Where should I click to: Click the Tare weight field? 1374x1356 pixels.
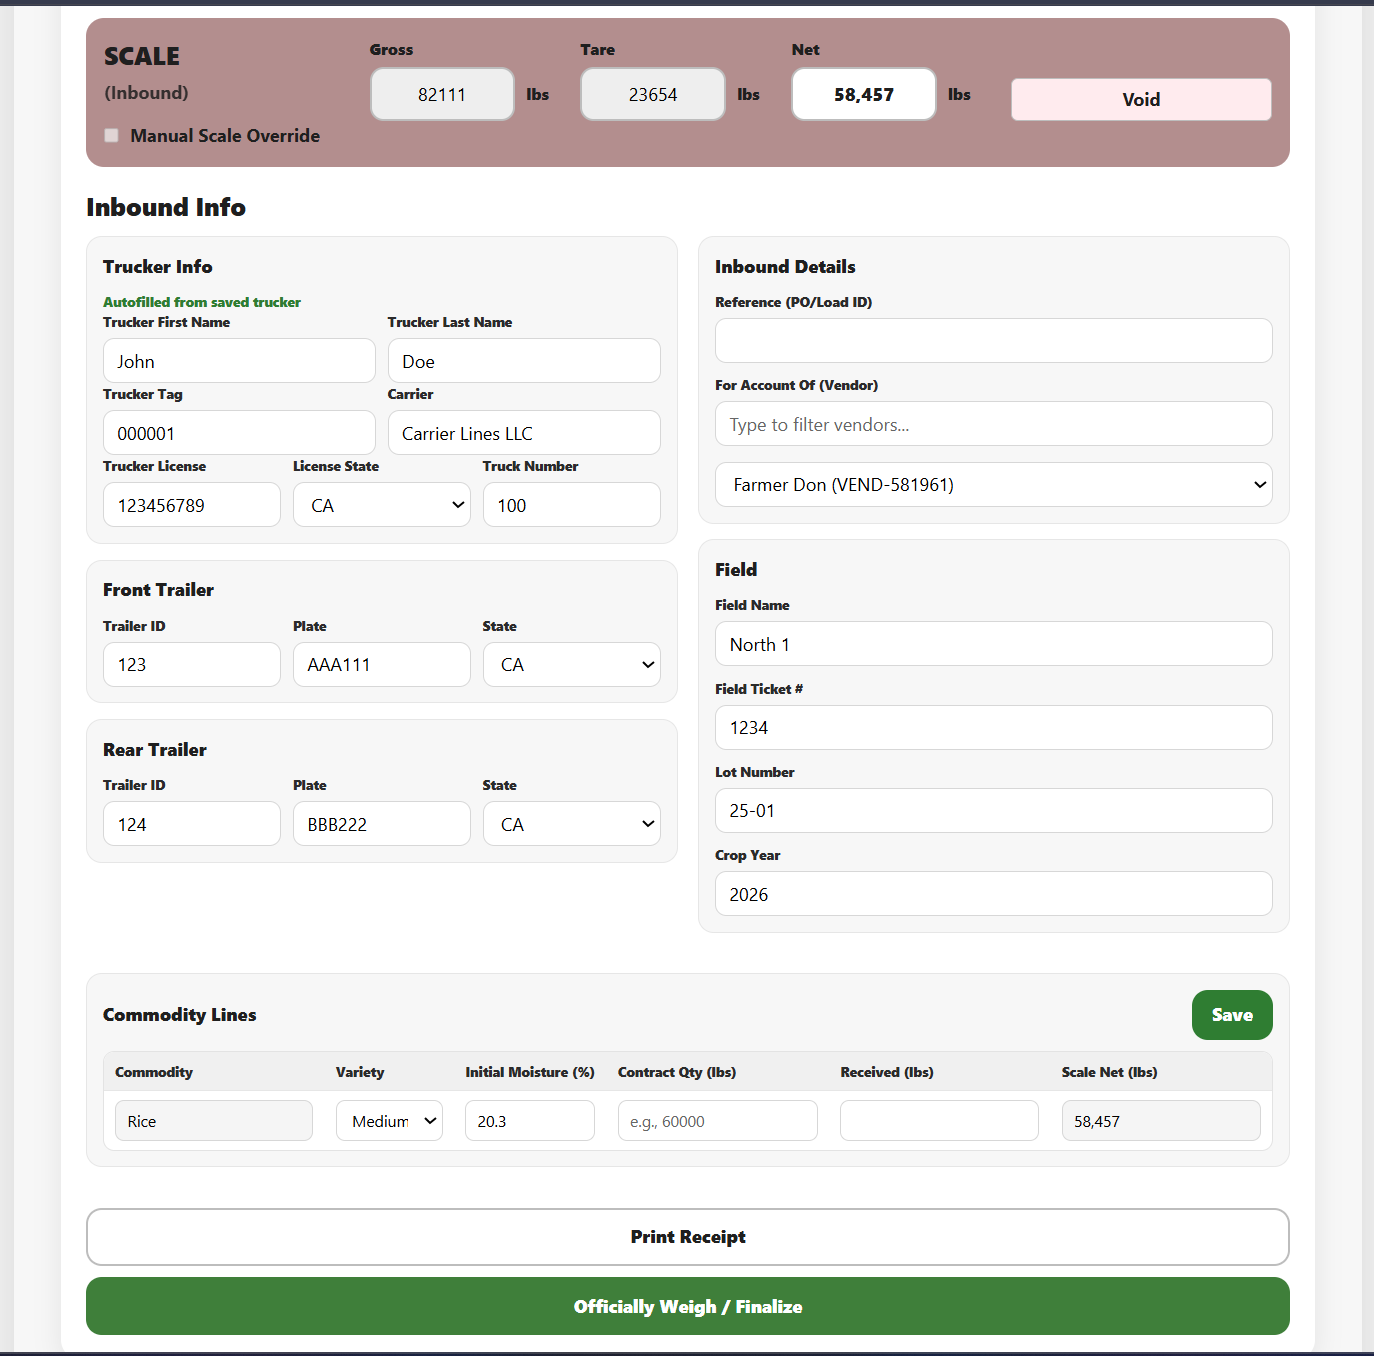(x=652, y=95)
